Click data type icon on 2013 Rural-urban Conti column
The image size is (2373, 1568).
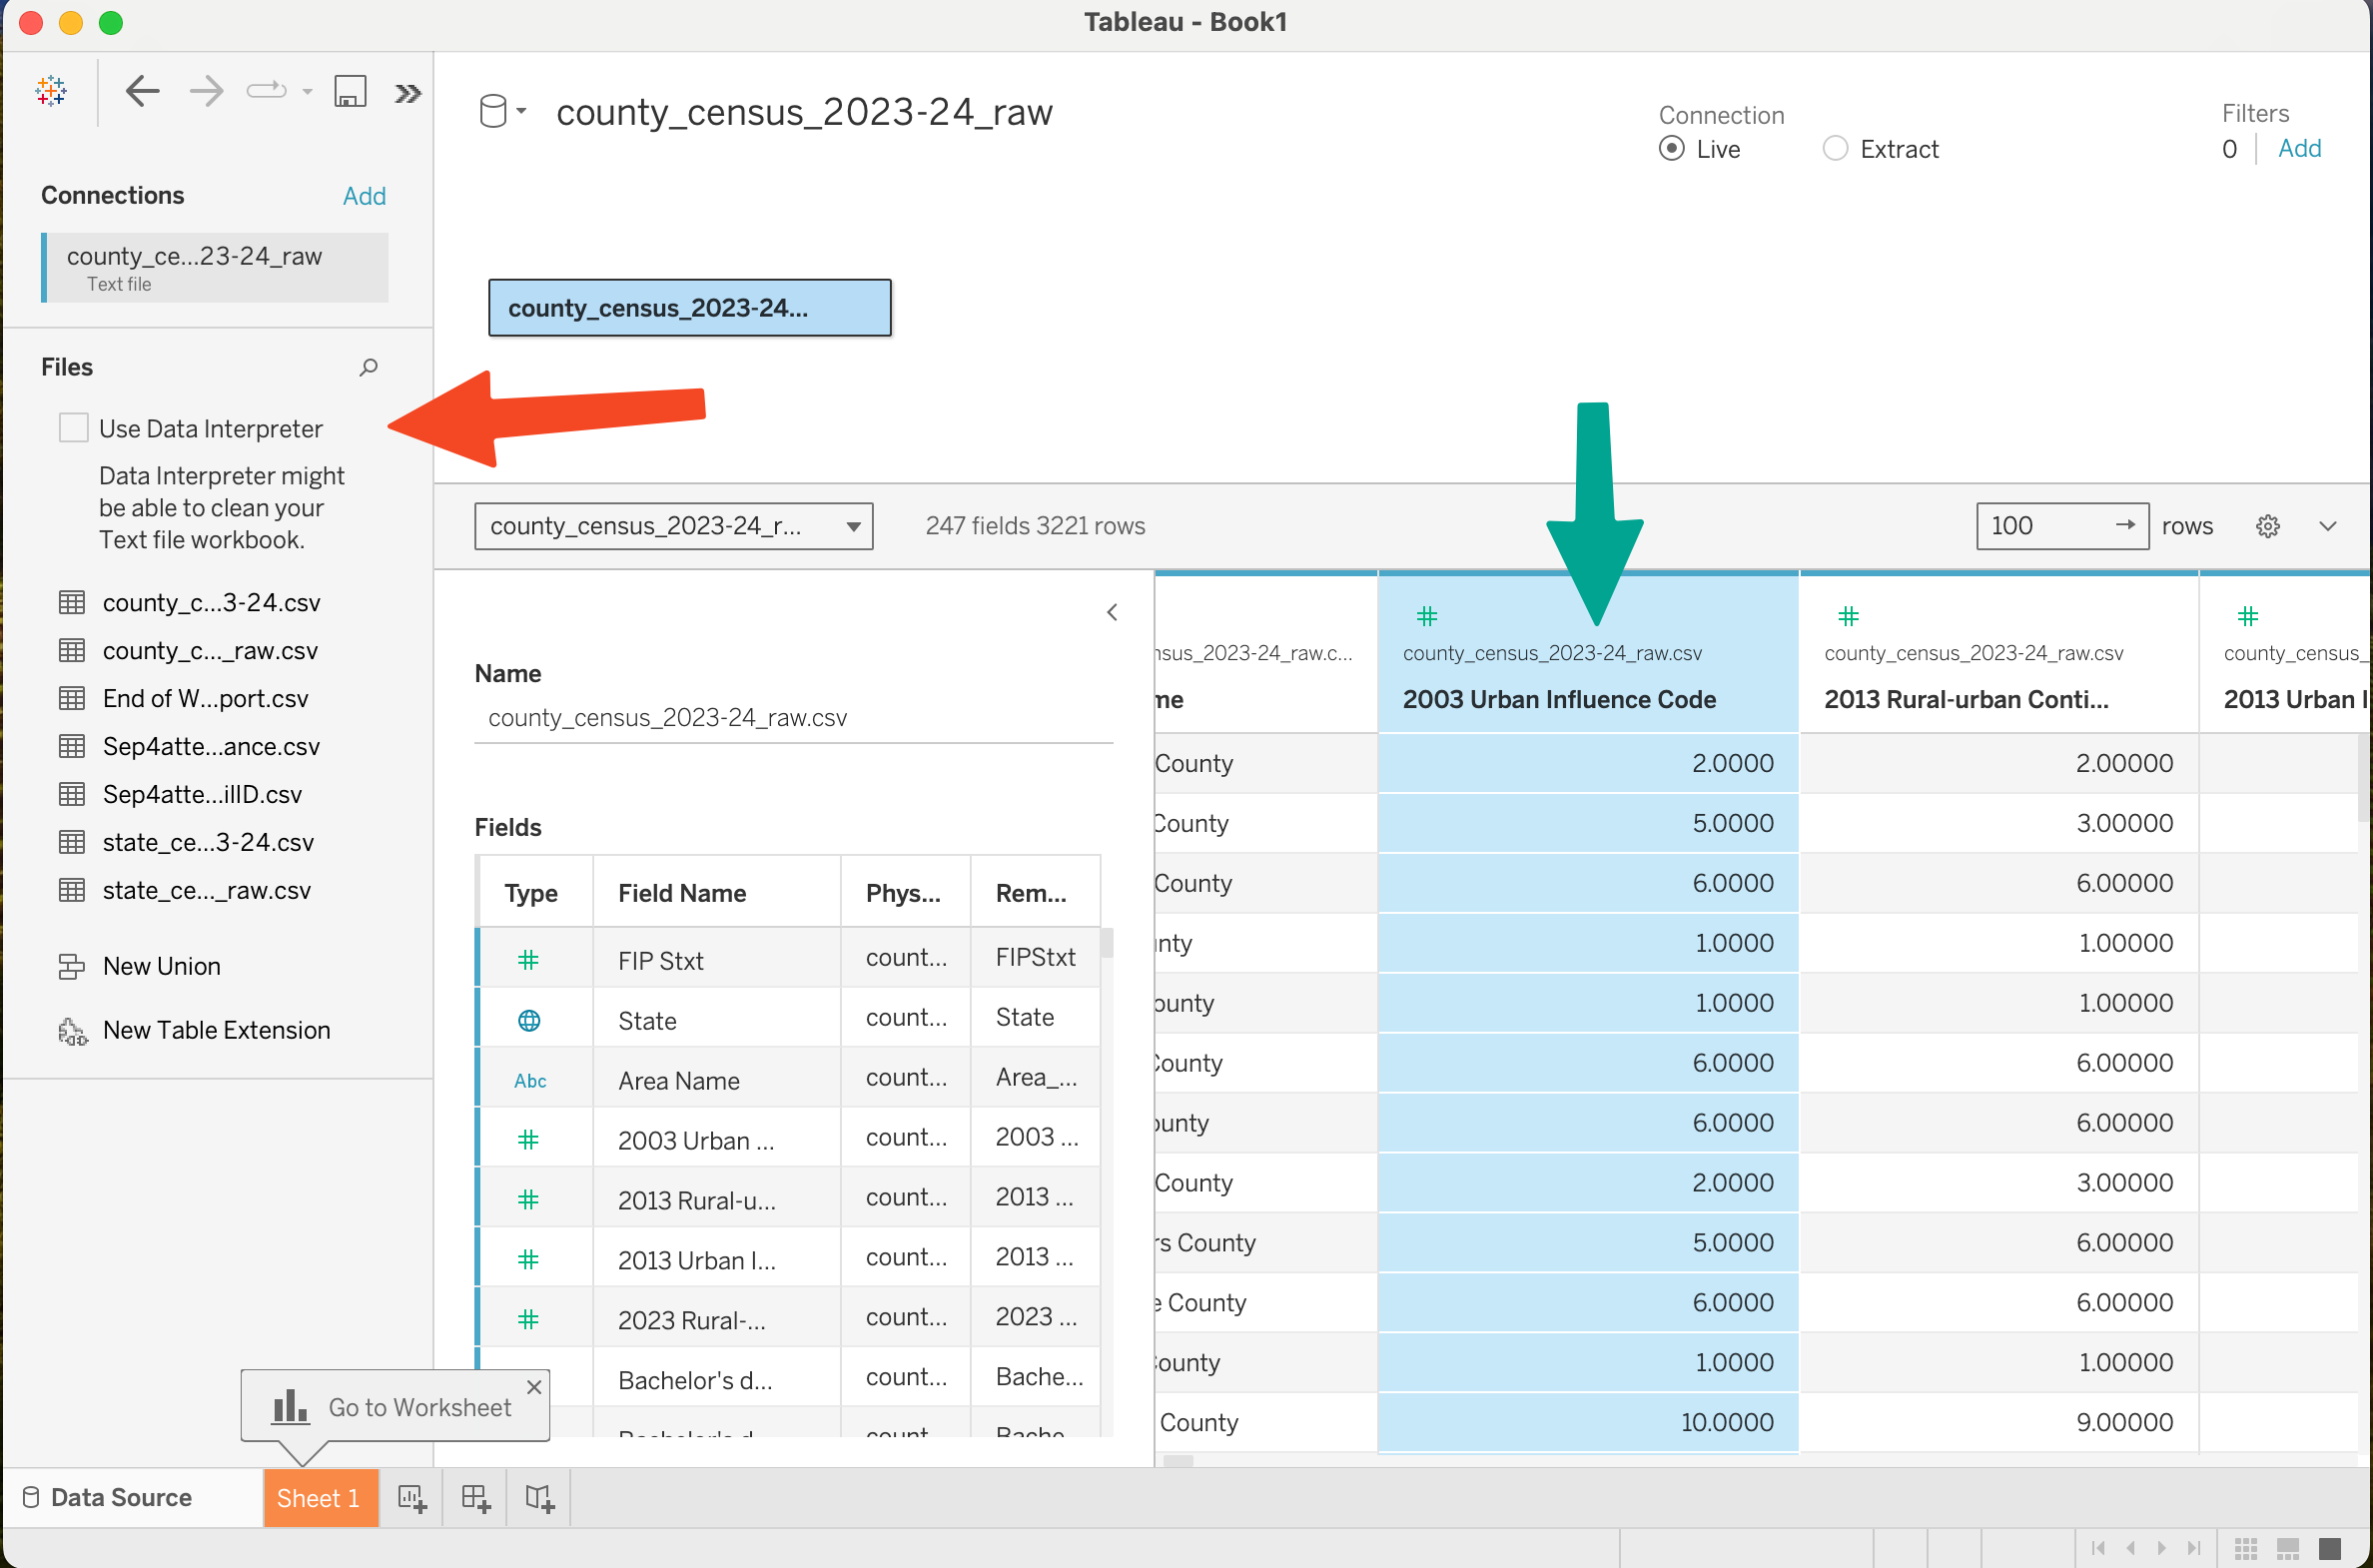(x=1848, y=616)
